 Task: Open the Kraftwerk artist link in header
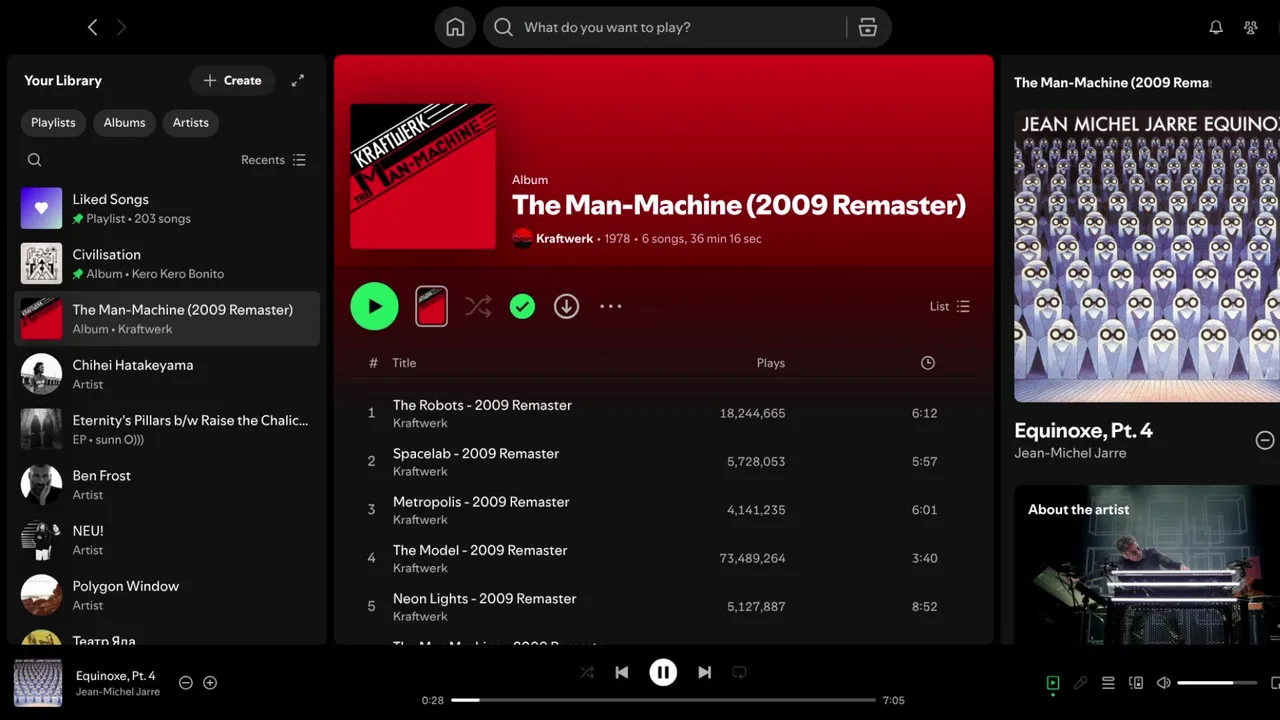click(x=564, y=239)
